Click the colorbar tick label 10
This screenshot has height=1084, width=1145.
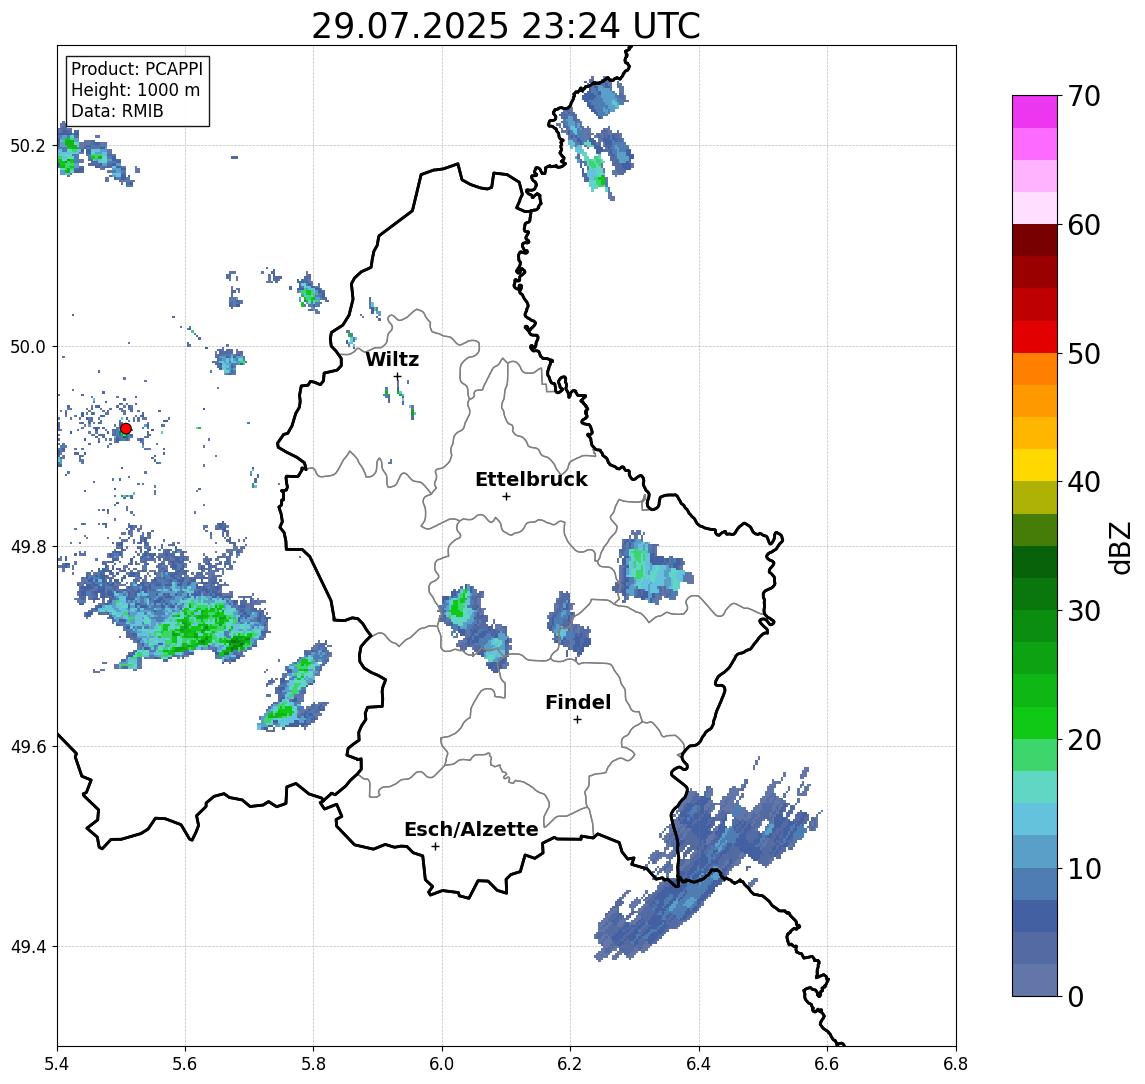1083,869
